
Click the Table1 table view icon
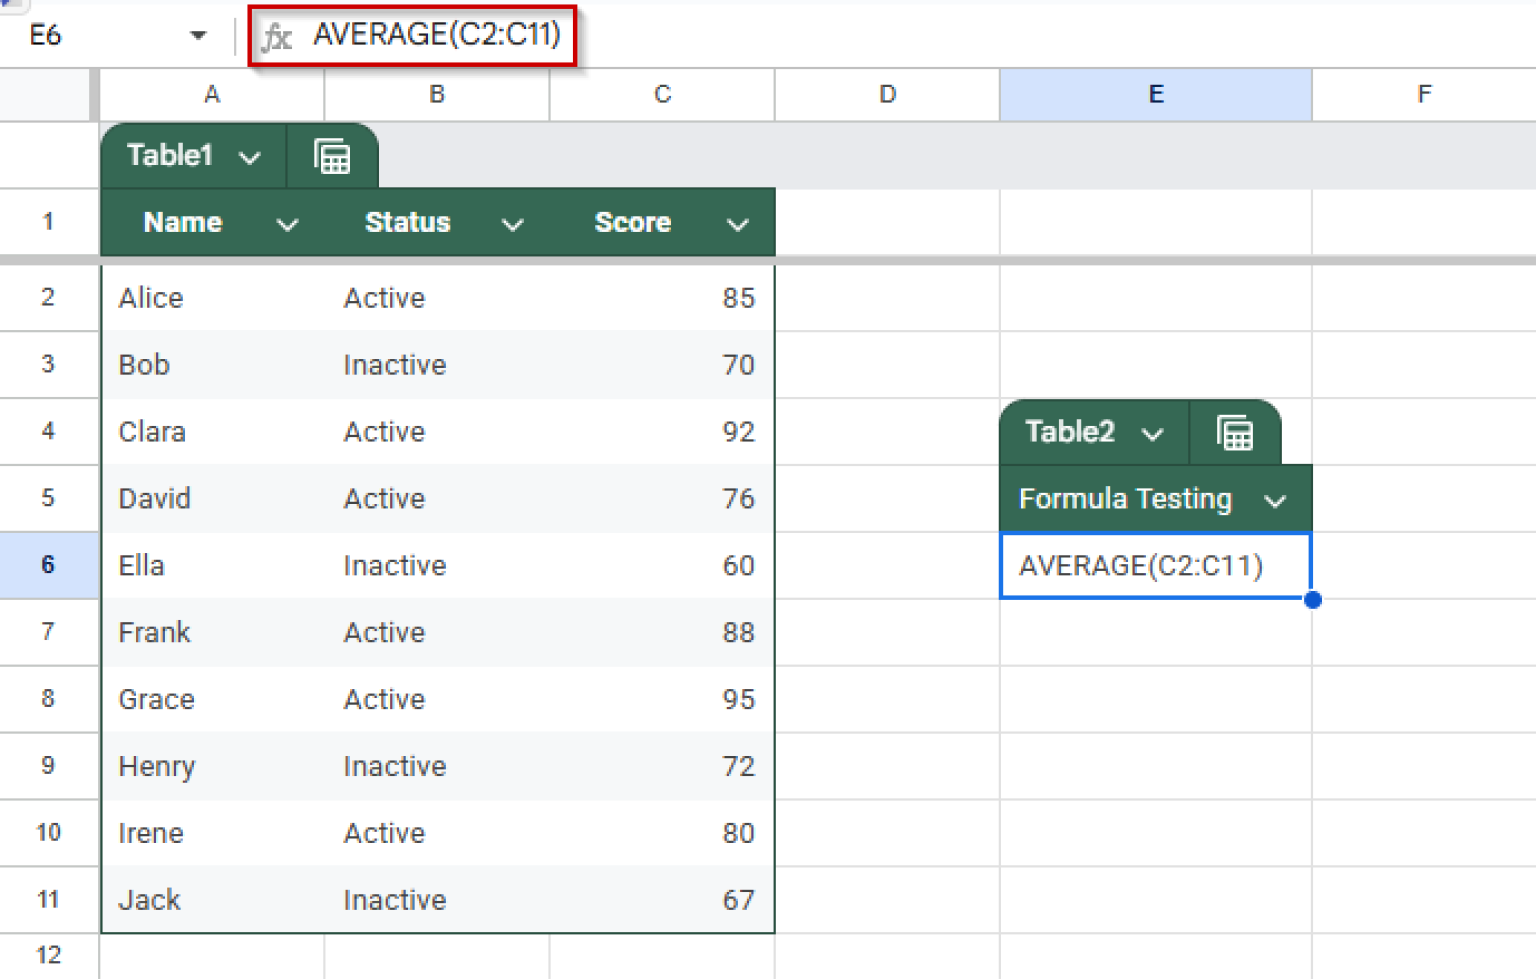click(x=332, y=157)
